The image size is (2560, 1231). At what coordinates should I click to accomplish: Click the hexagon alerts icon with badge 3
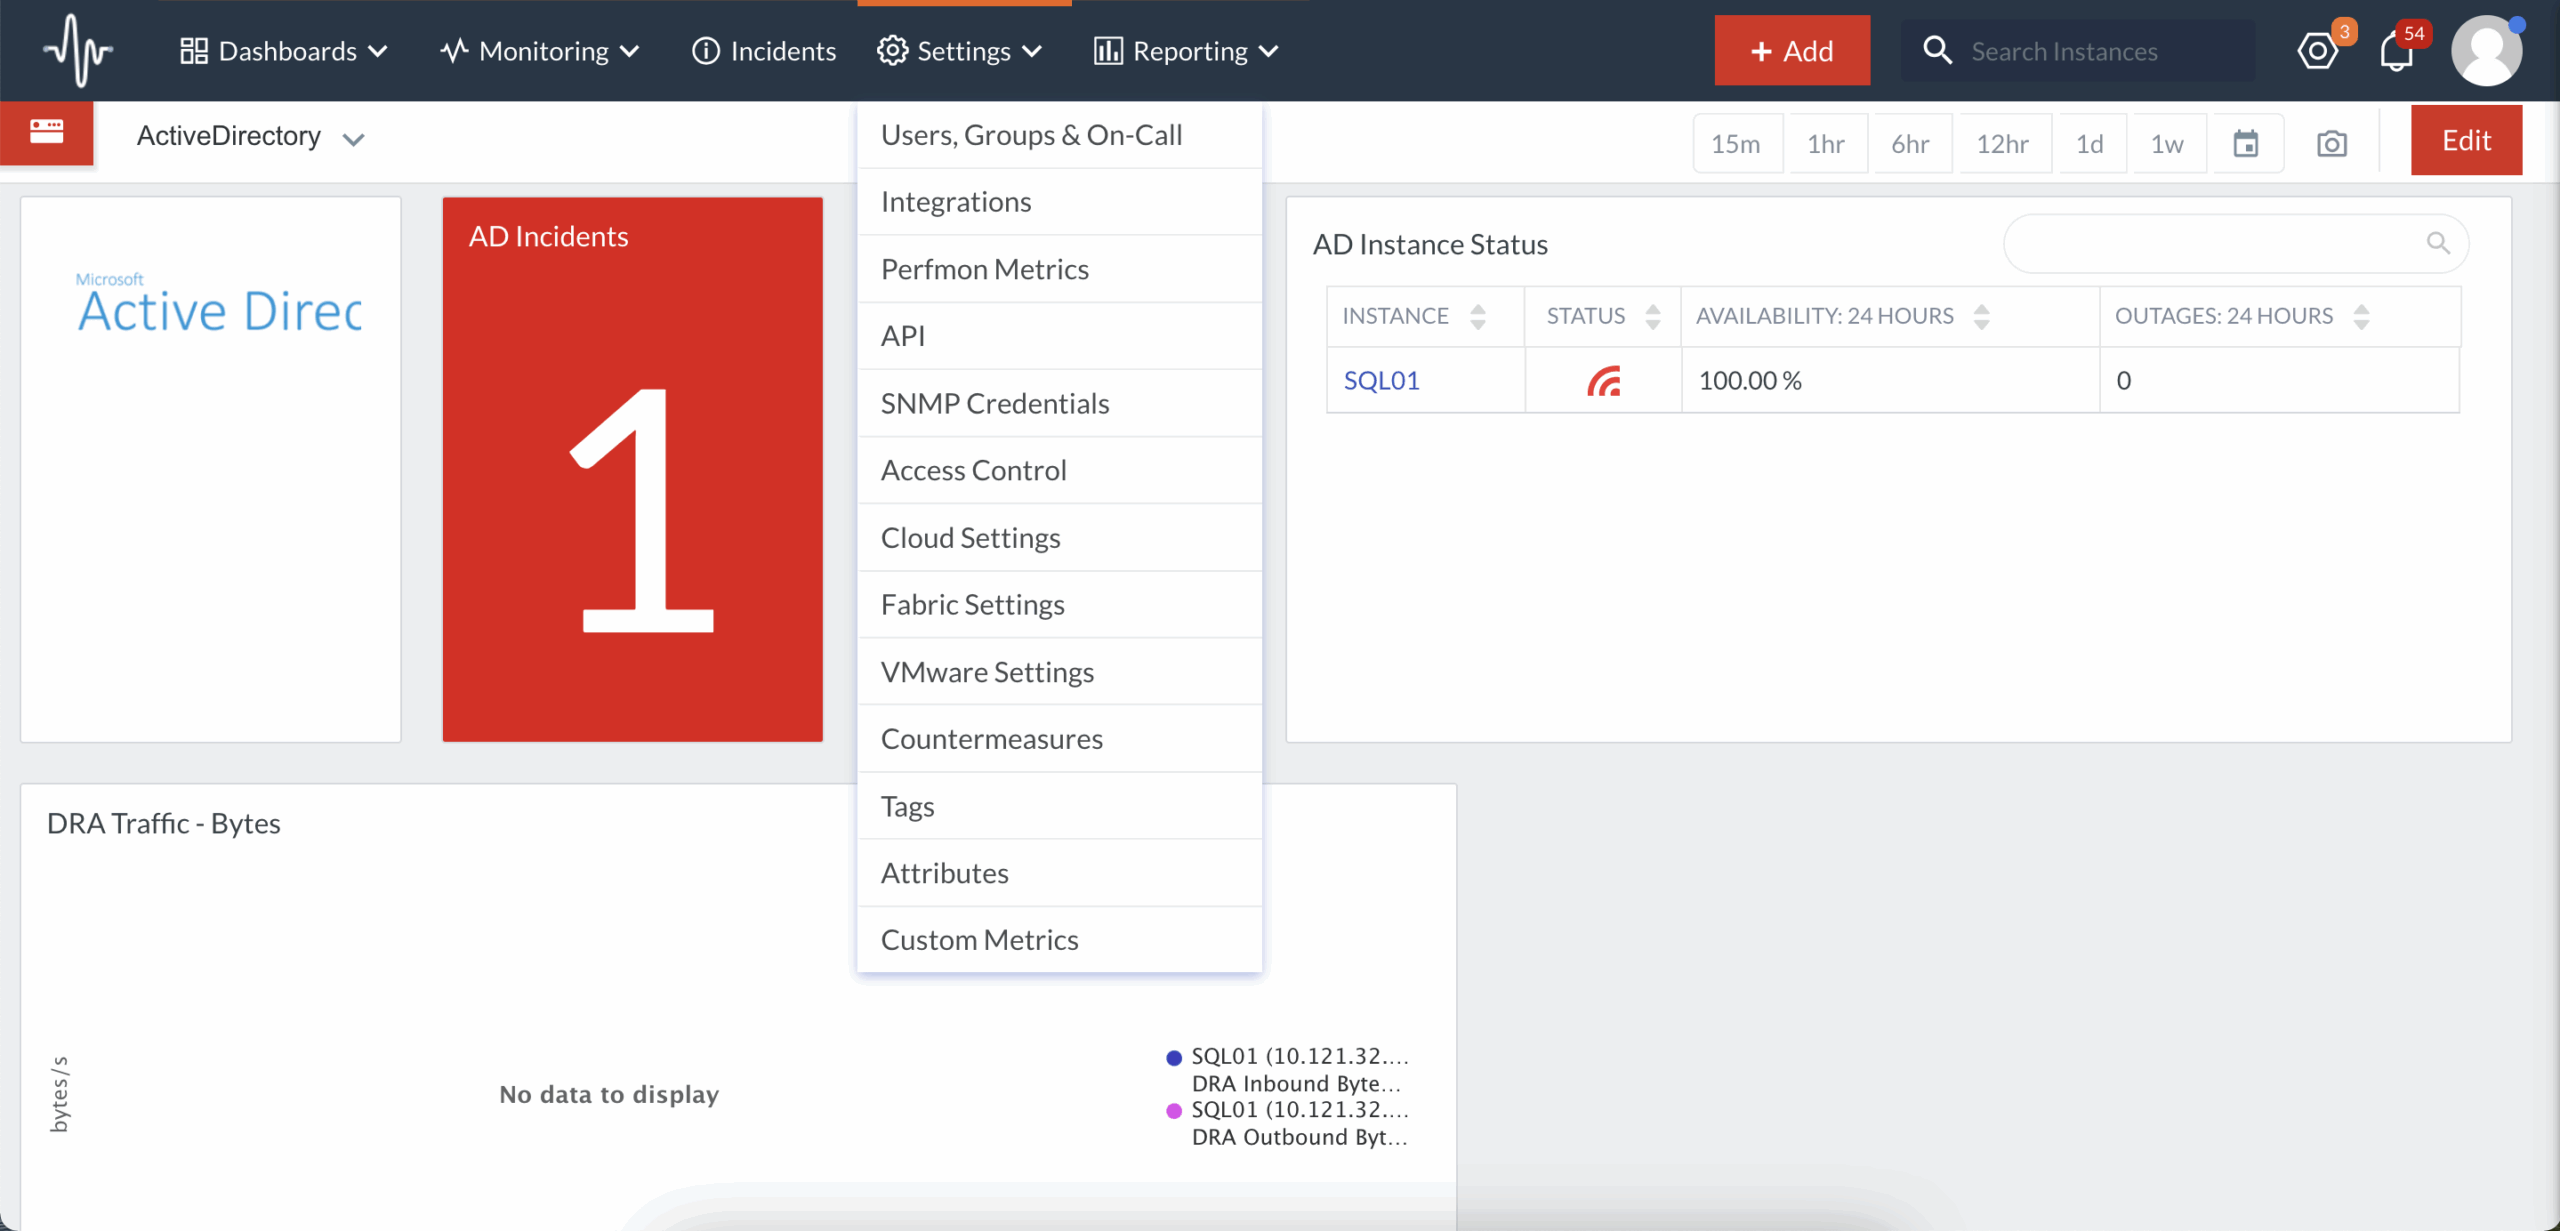(2317, 51)
